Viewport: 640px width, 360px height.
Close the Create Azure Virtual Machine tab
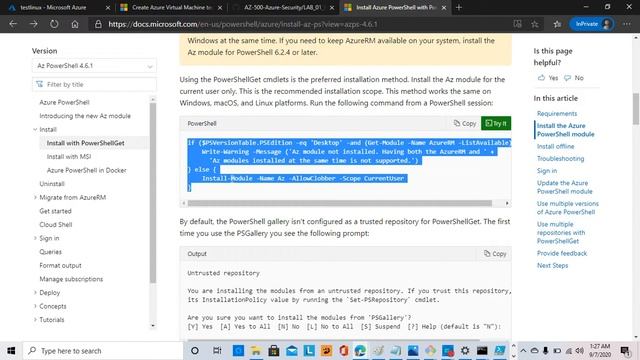click(220, 7)
